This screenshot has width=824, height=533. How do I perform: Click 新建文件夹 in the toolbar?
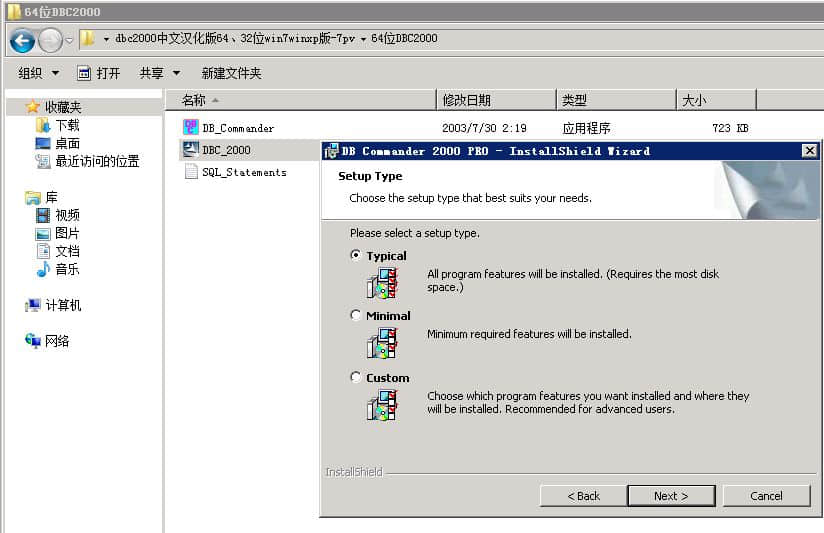[231, 73]
